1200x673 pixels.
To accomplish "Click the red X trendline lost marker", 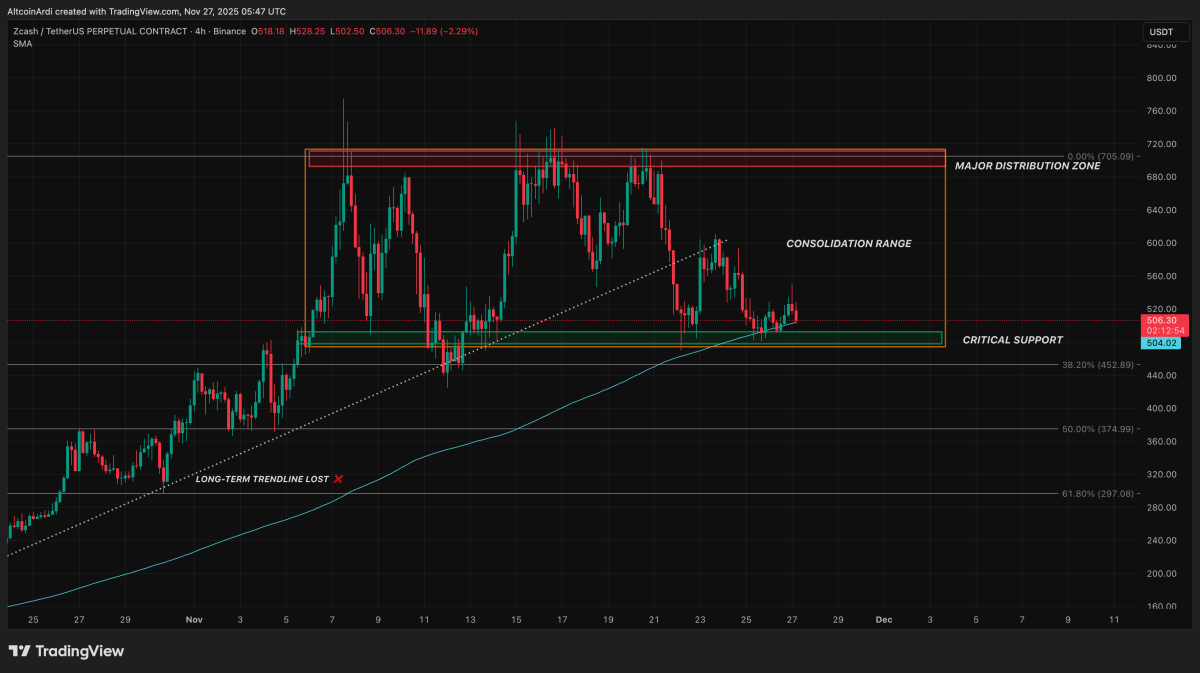I will [338, 479].
